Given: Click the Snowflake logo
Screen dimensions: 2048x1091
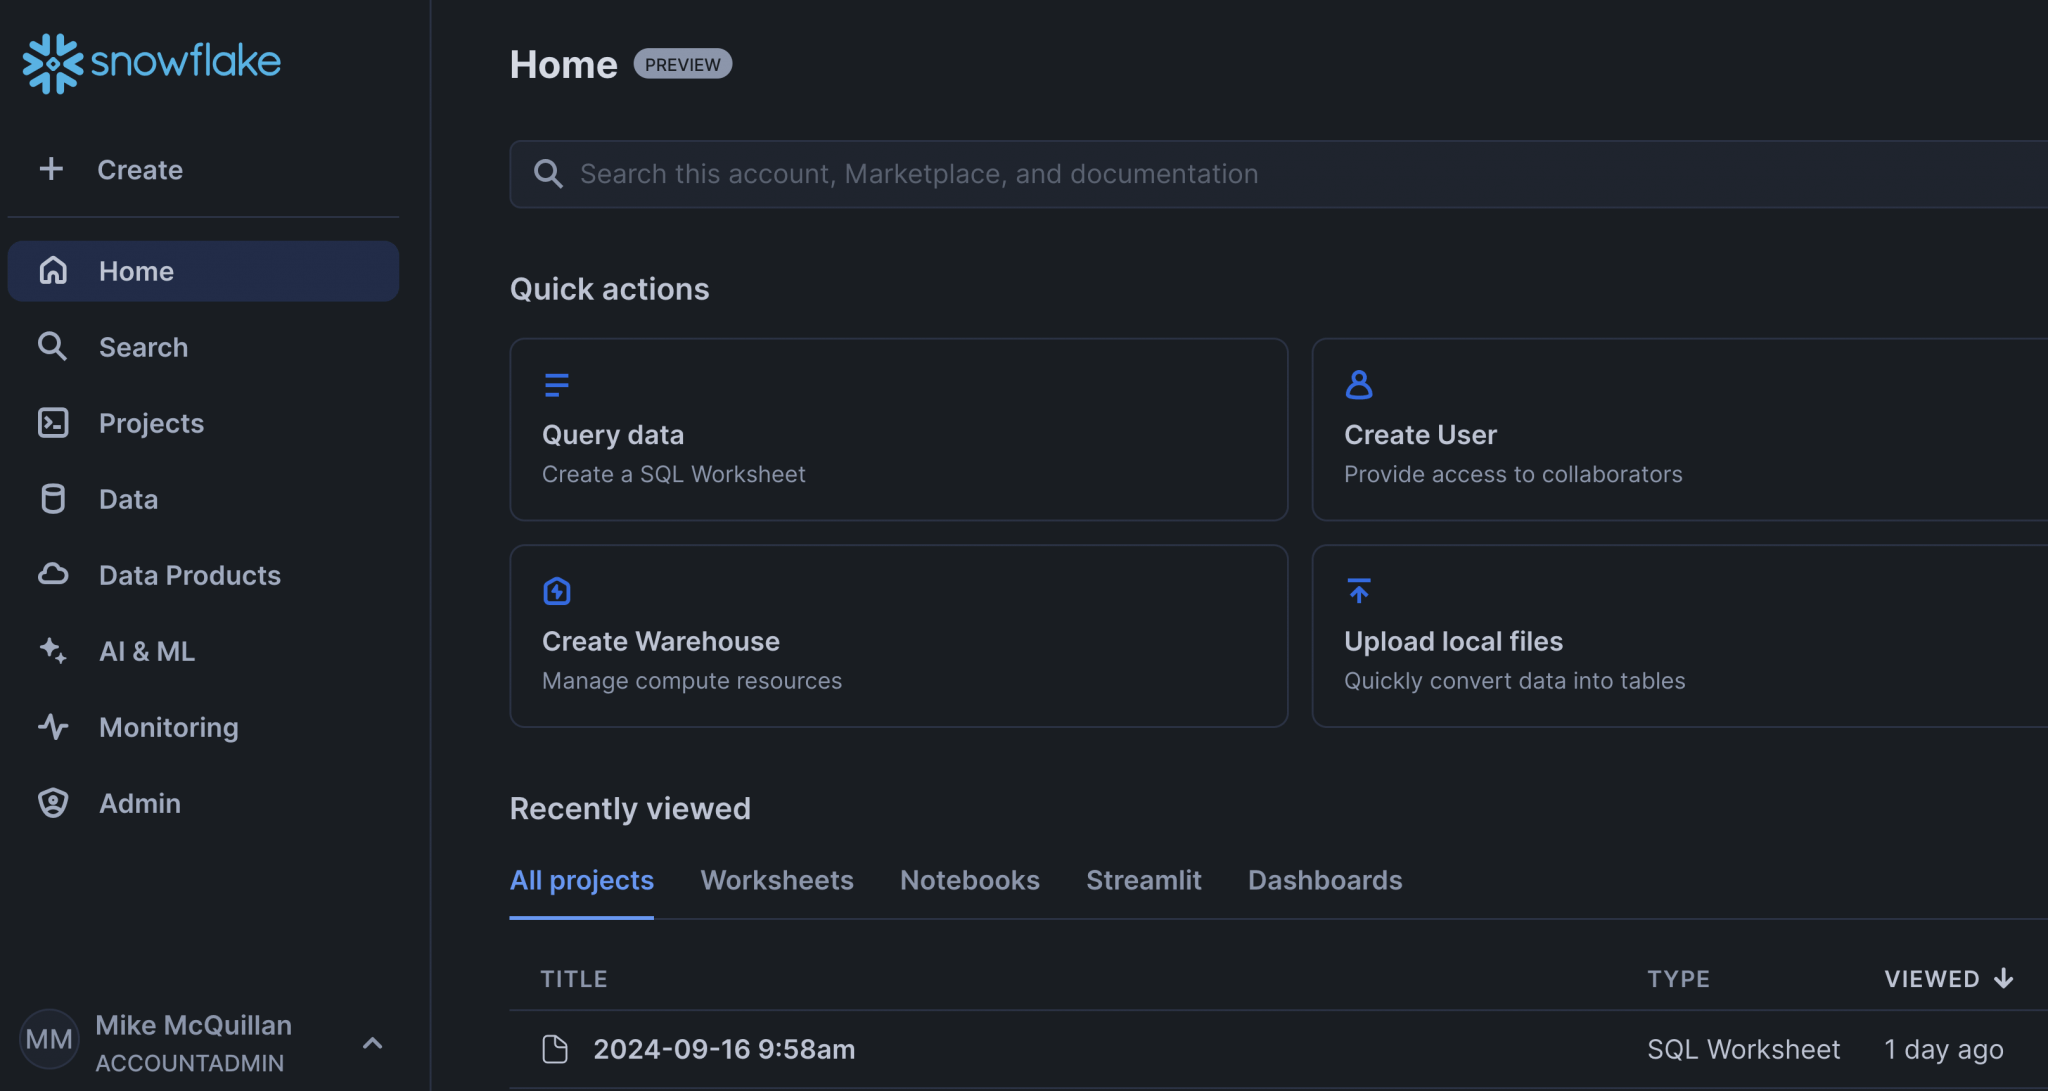Looking at the screenshot, I should coord(151,63).
